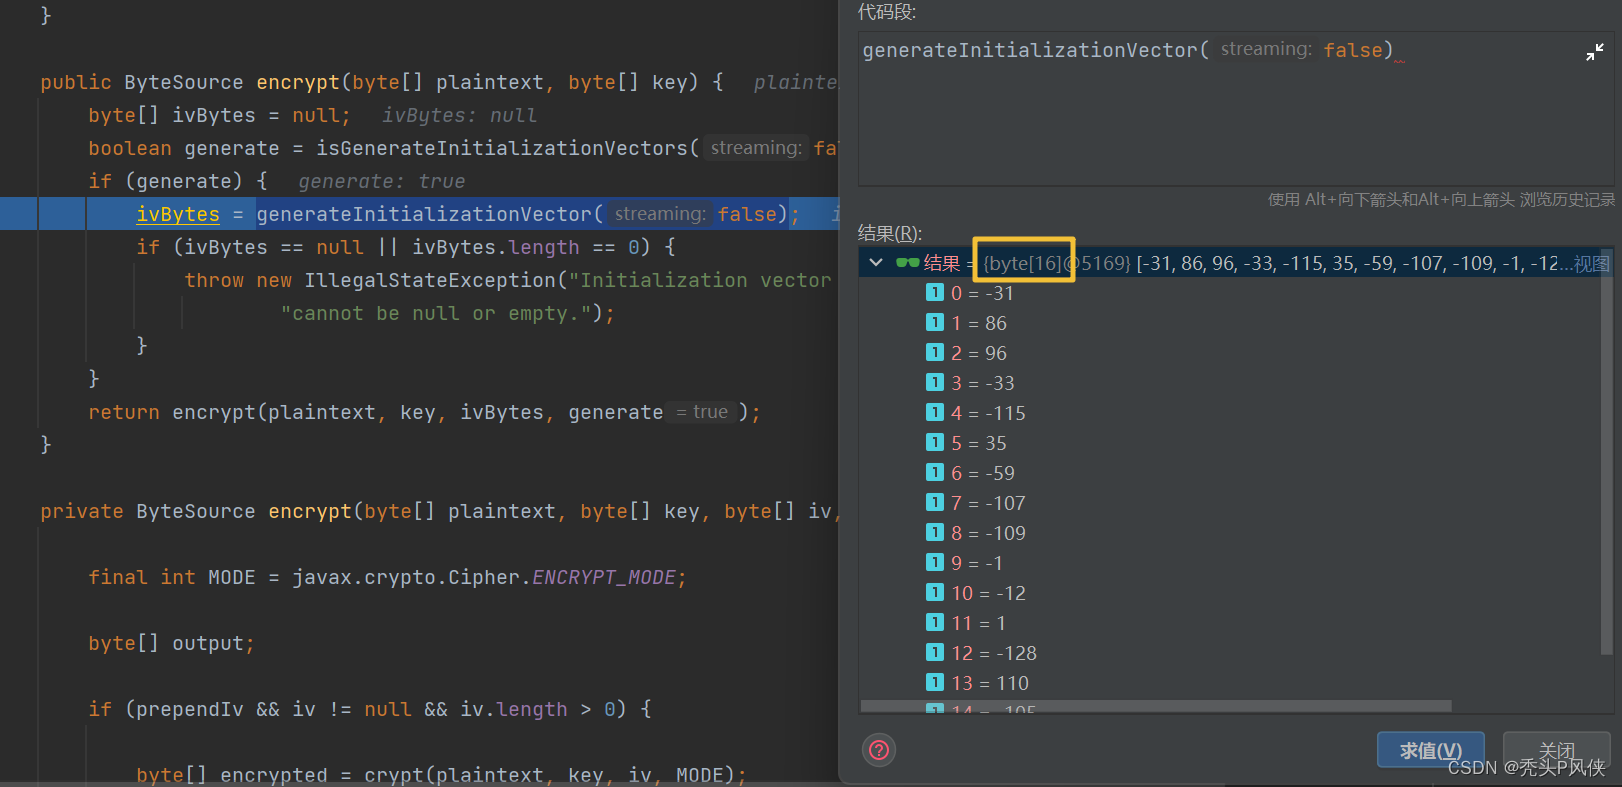Screen dimensions: 1622x787
Task: Click the field icon for element 5
Action: point(935,442)
